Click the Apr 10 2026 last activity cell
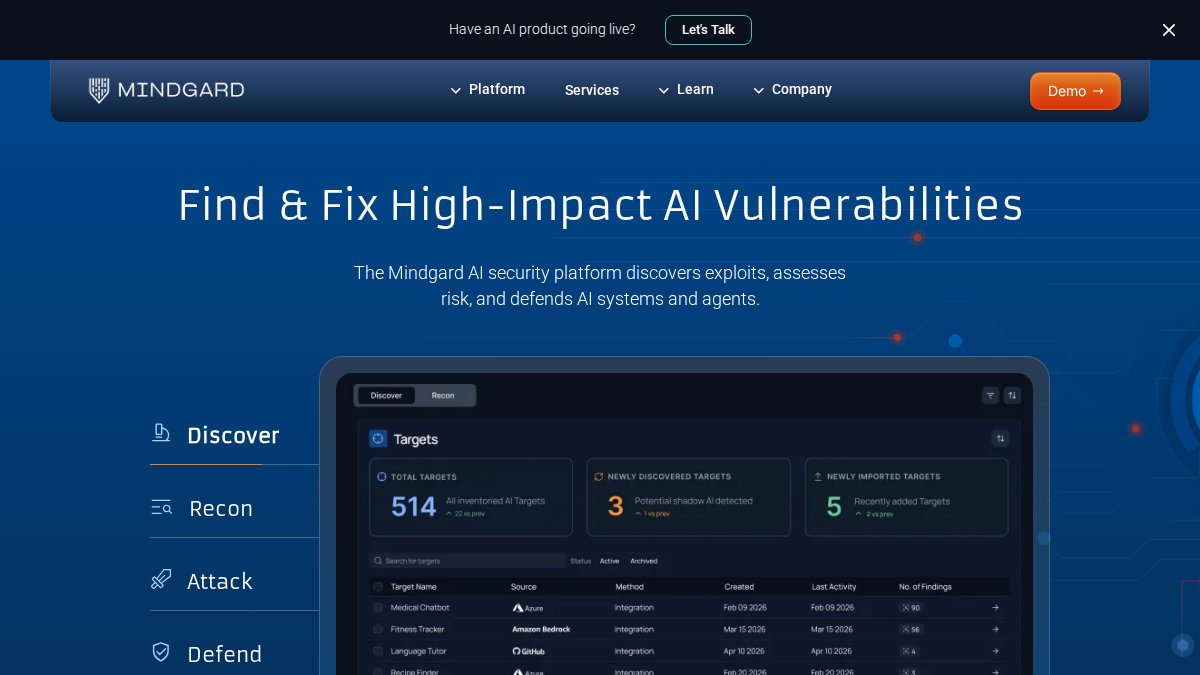 833,651
